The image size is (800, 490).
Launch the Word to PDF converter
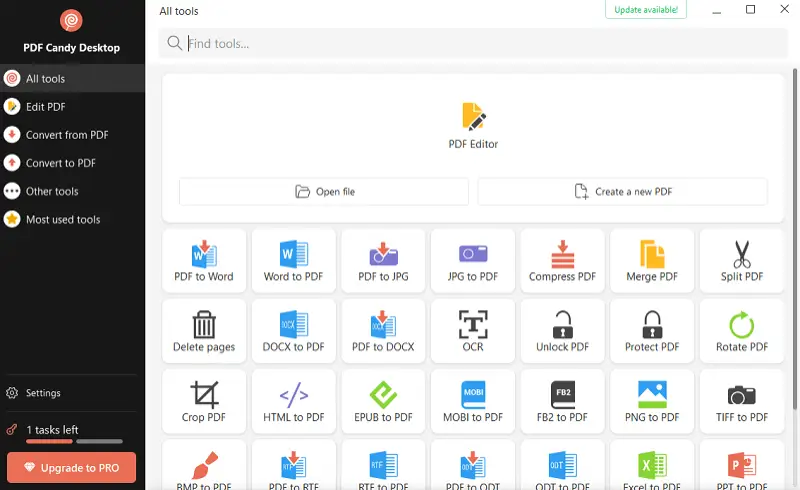[x=293, y=261]
